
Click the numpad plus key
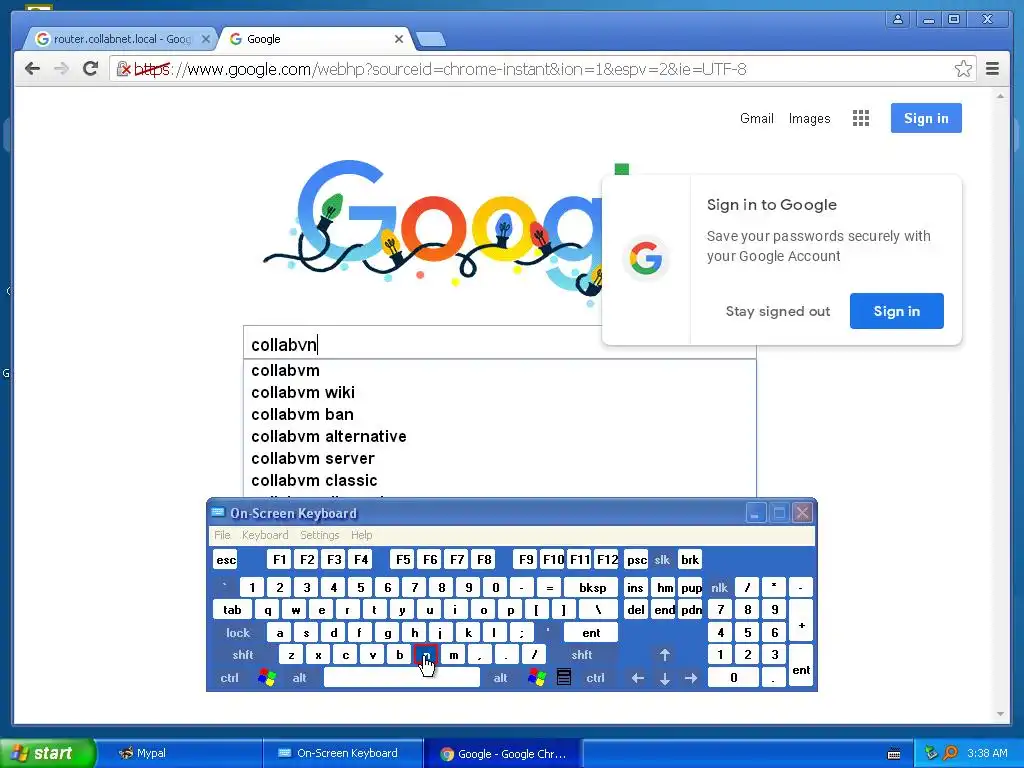(x=801, y=621)
